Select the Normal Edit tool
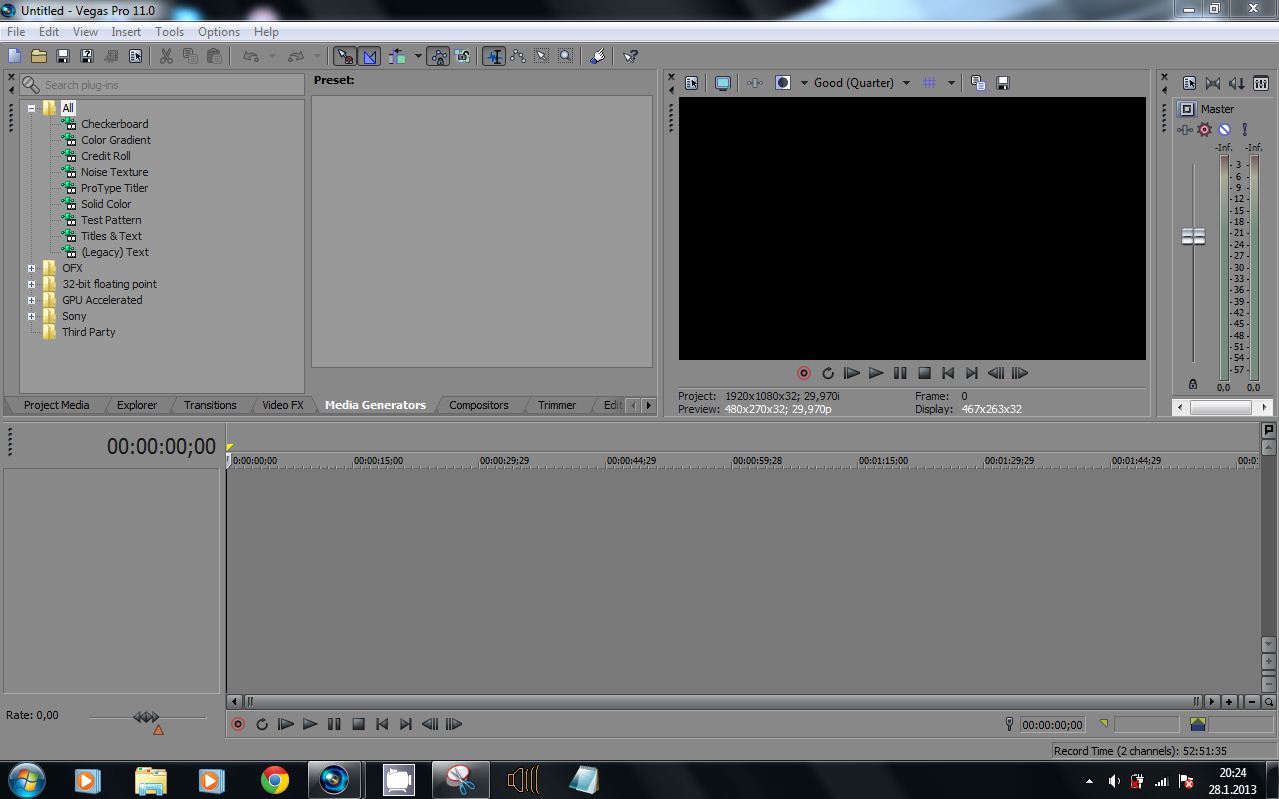This screenshot has width=1279, height=799. tap(494, 56)
